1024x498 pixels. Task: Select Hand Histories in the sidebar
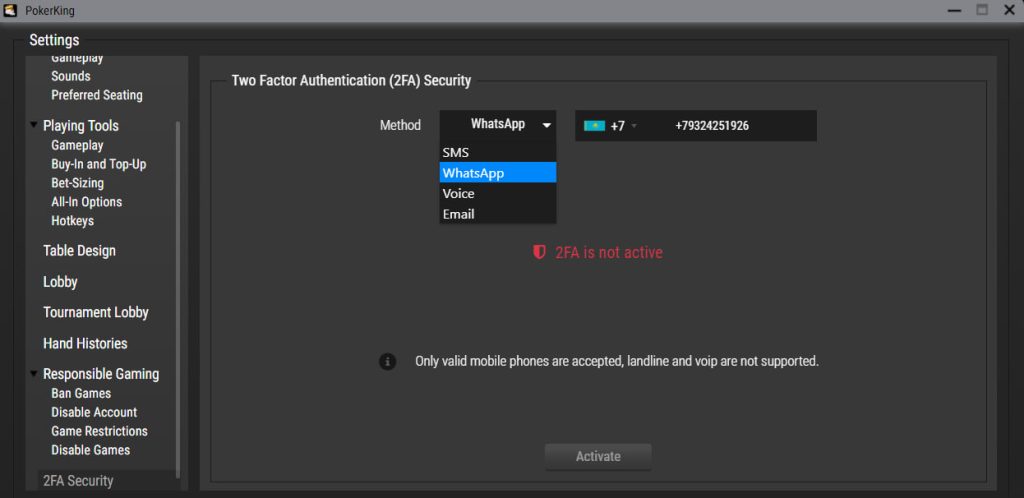click(x=85, y=343)
